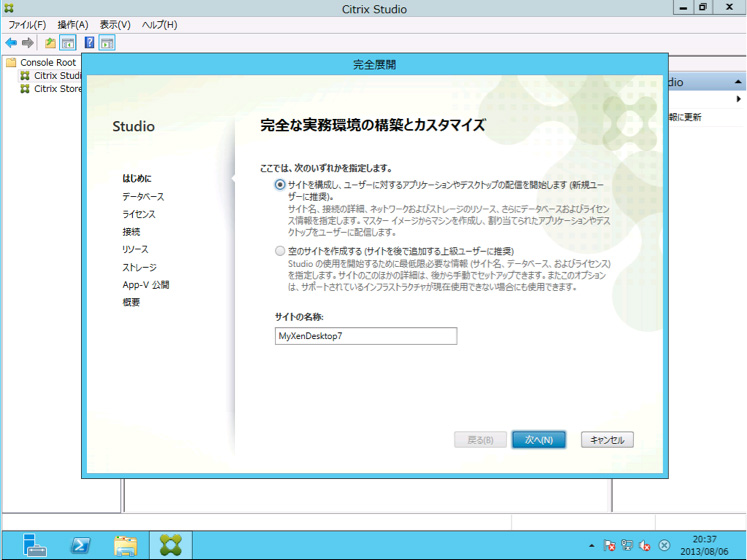
Task: Click the ライセンス step in the wizard
Action: 139,214
